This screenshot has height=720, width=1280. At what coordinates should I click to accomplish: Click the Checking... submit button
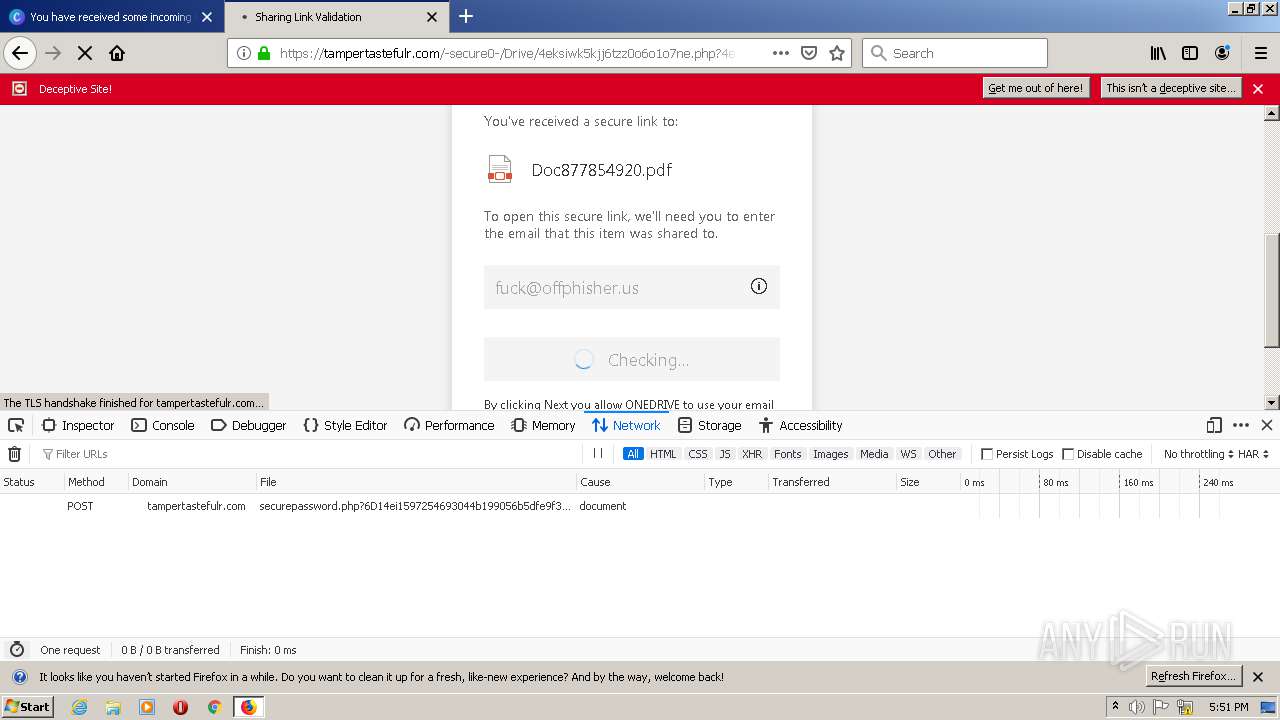point(632,359)
